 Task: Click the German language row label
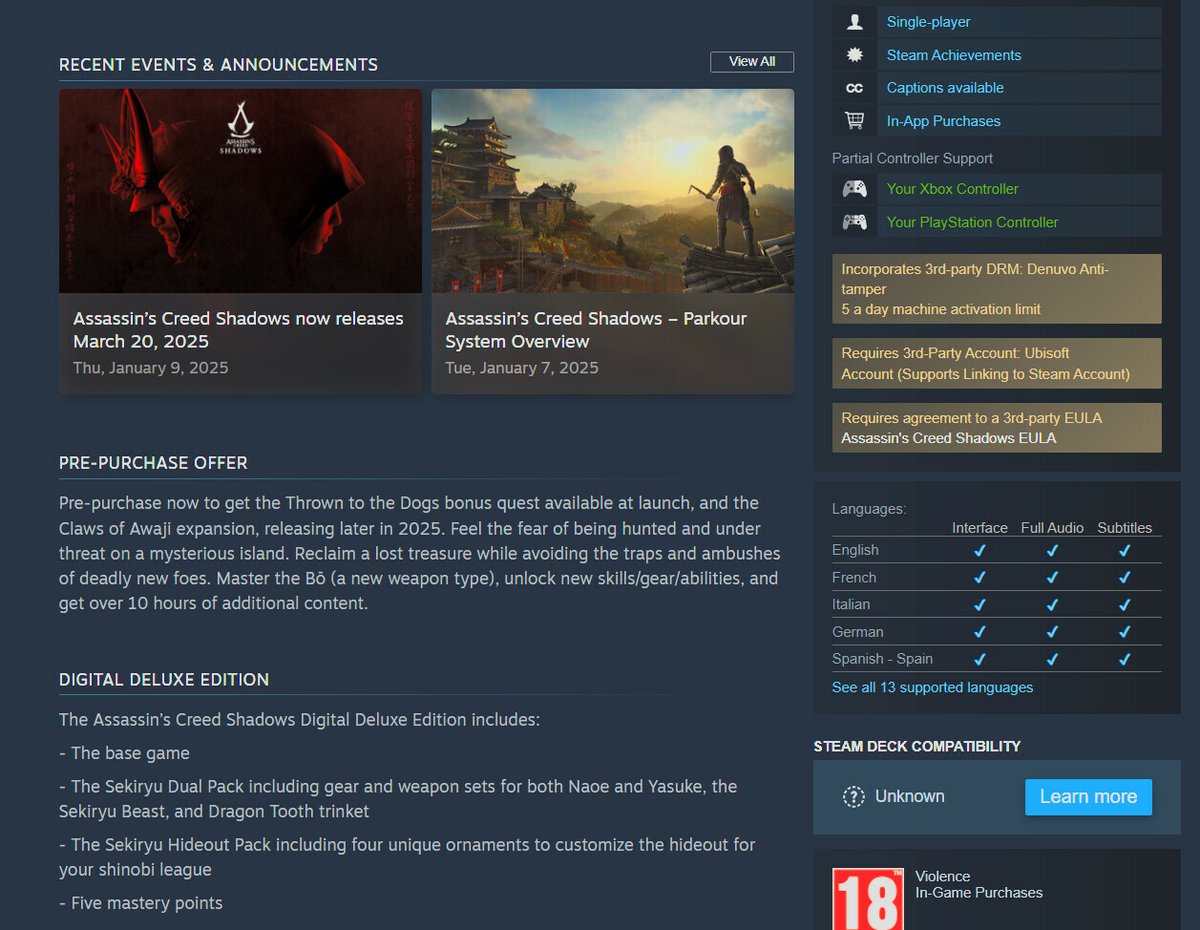click(858, 632)
